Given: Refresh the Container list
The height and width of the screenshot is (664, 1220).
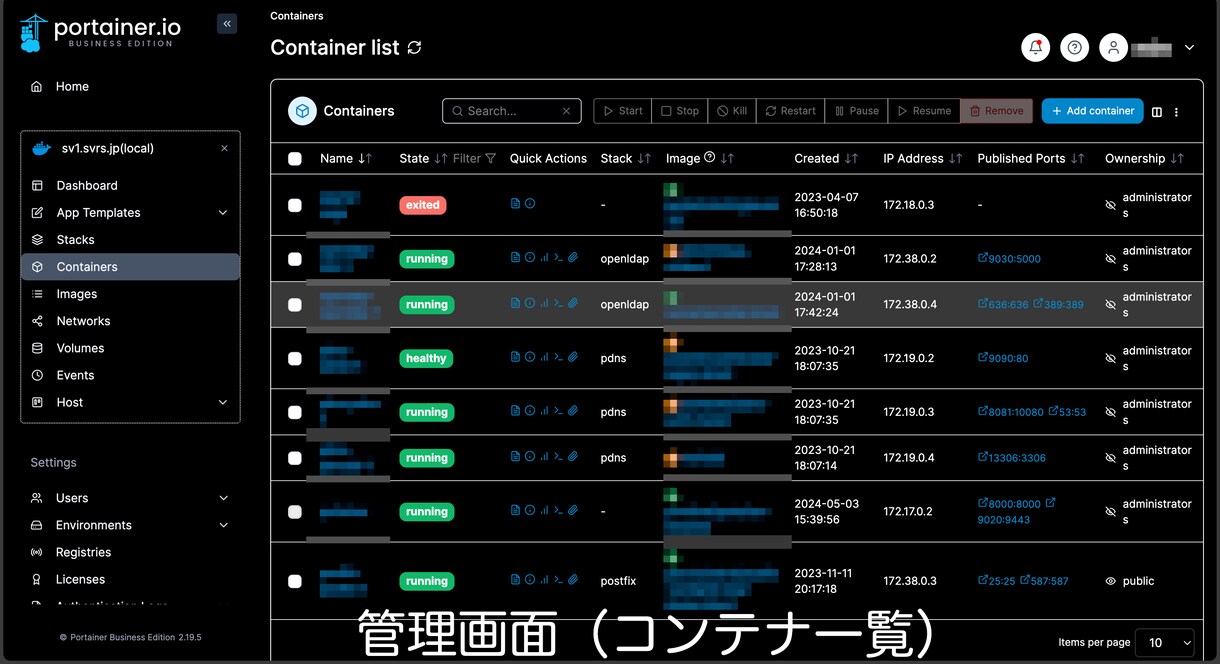Looking at the screenshot, I should coord(414,47).
